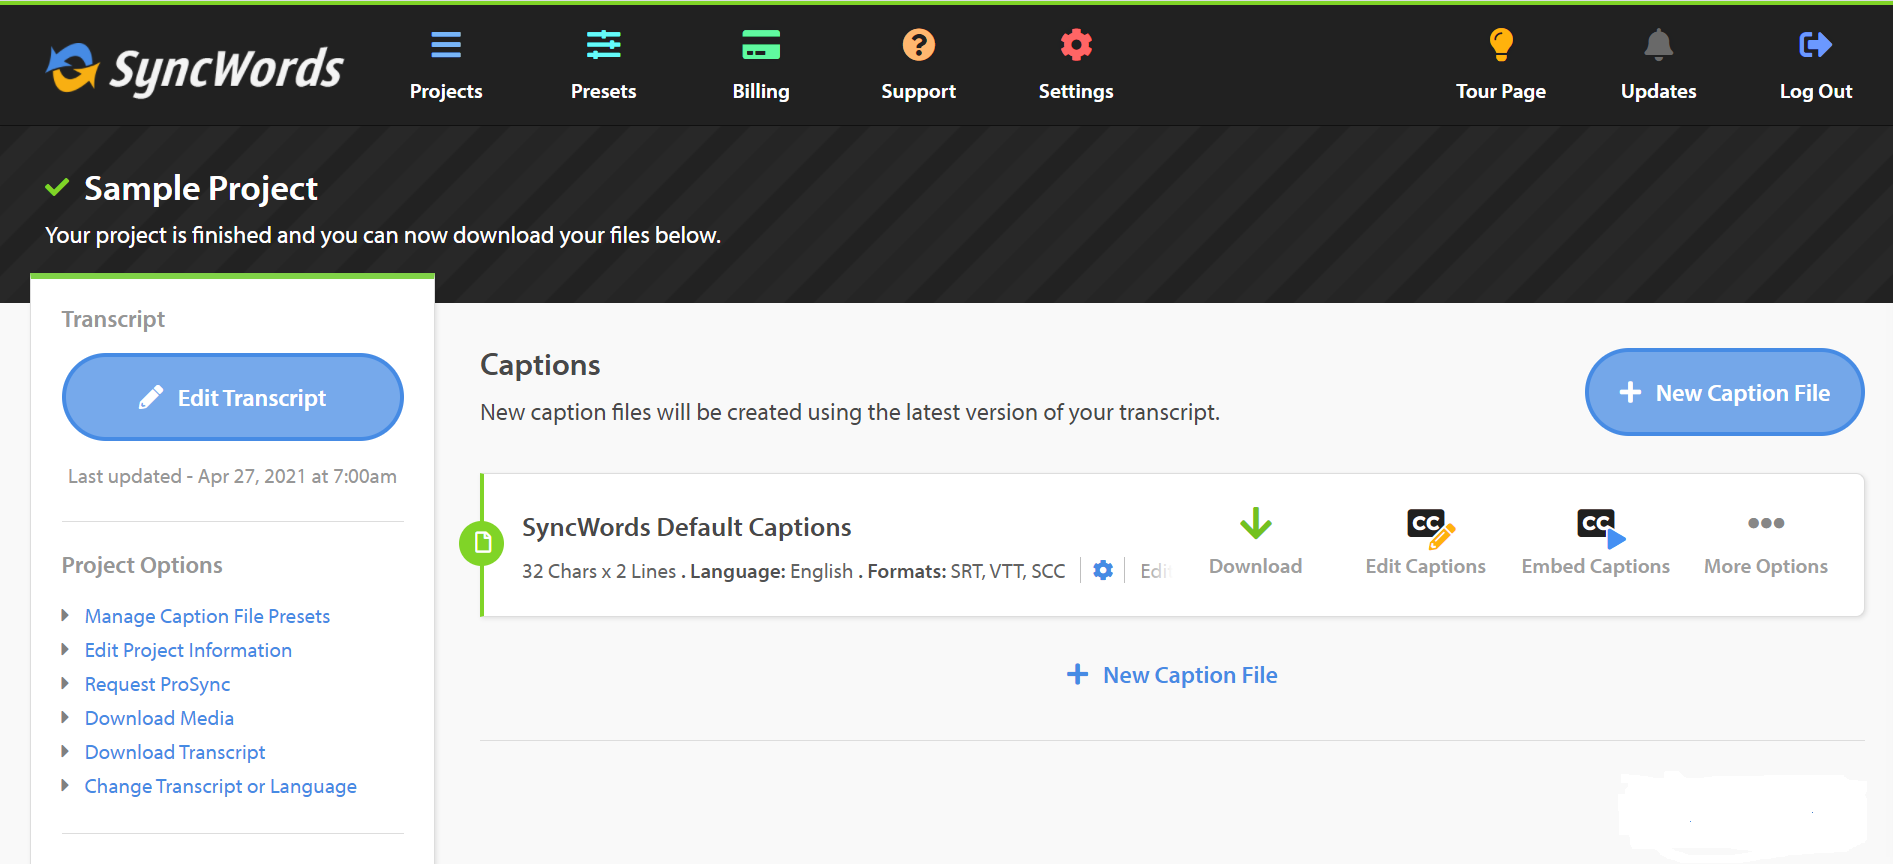Click the Download Transcript link
The width and height of the screenshot is (1893, 864).
click(175, 752)
